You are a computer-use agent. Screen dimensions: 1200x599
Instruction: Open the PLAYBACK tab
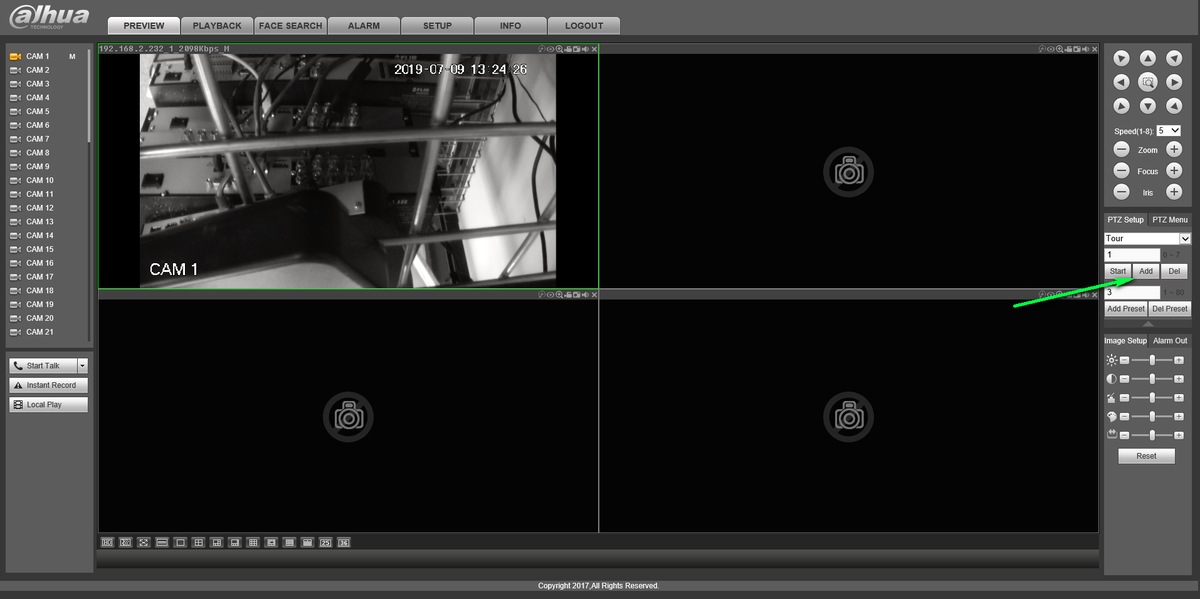[x=217, y=26]
